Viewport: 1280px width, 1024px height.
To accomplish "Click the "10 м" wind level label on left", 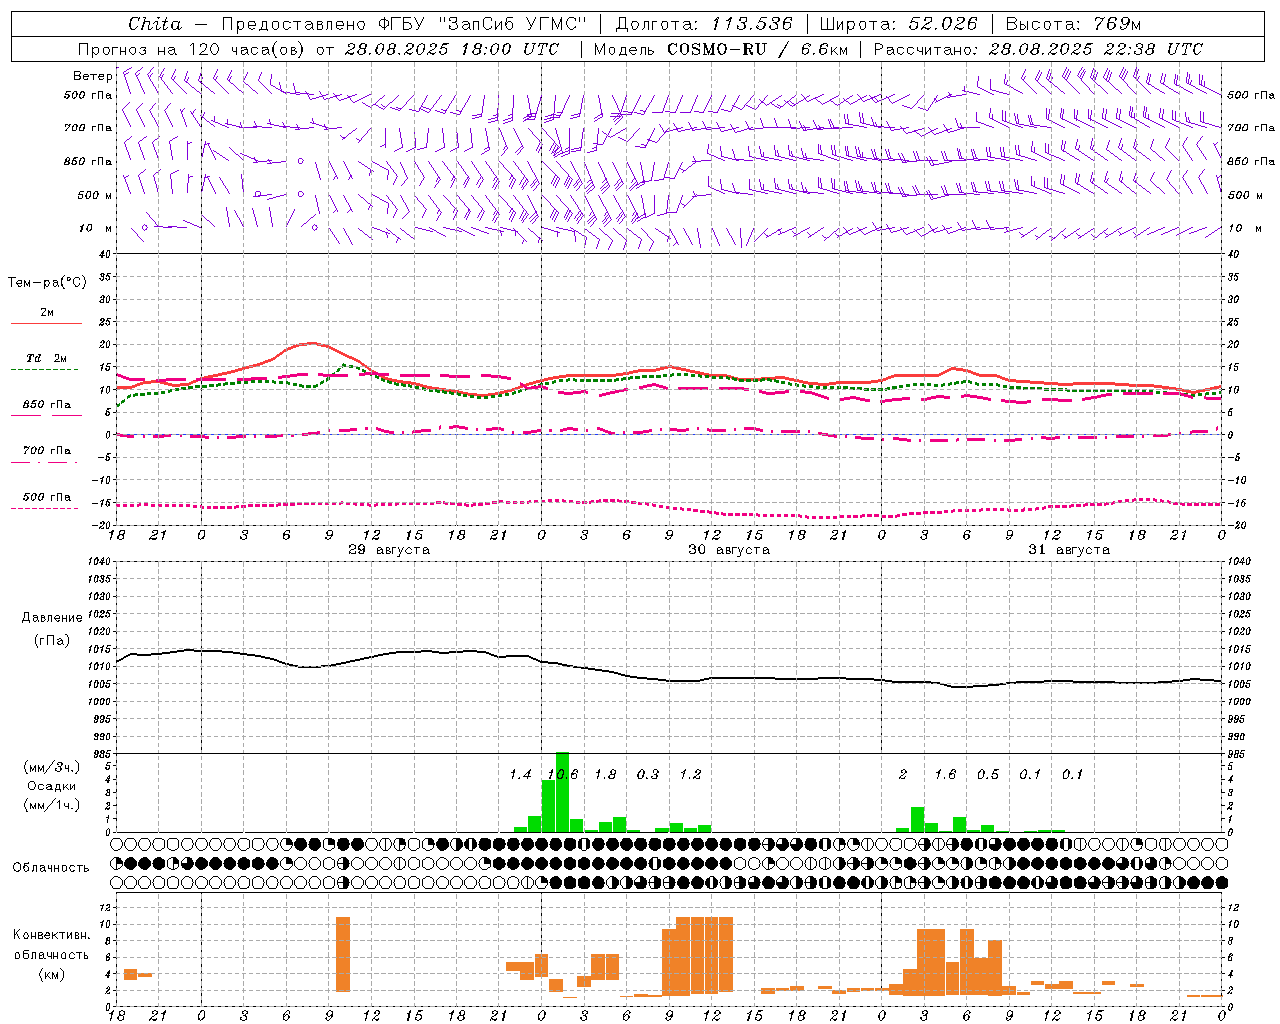I will click(x=96, y=229).
